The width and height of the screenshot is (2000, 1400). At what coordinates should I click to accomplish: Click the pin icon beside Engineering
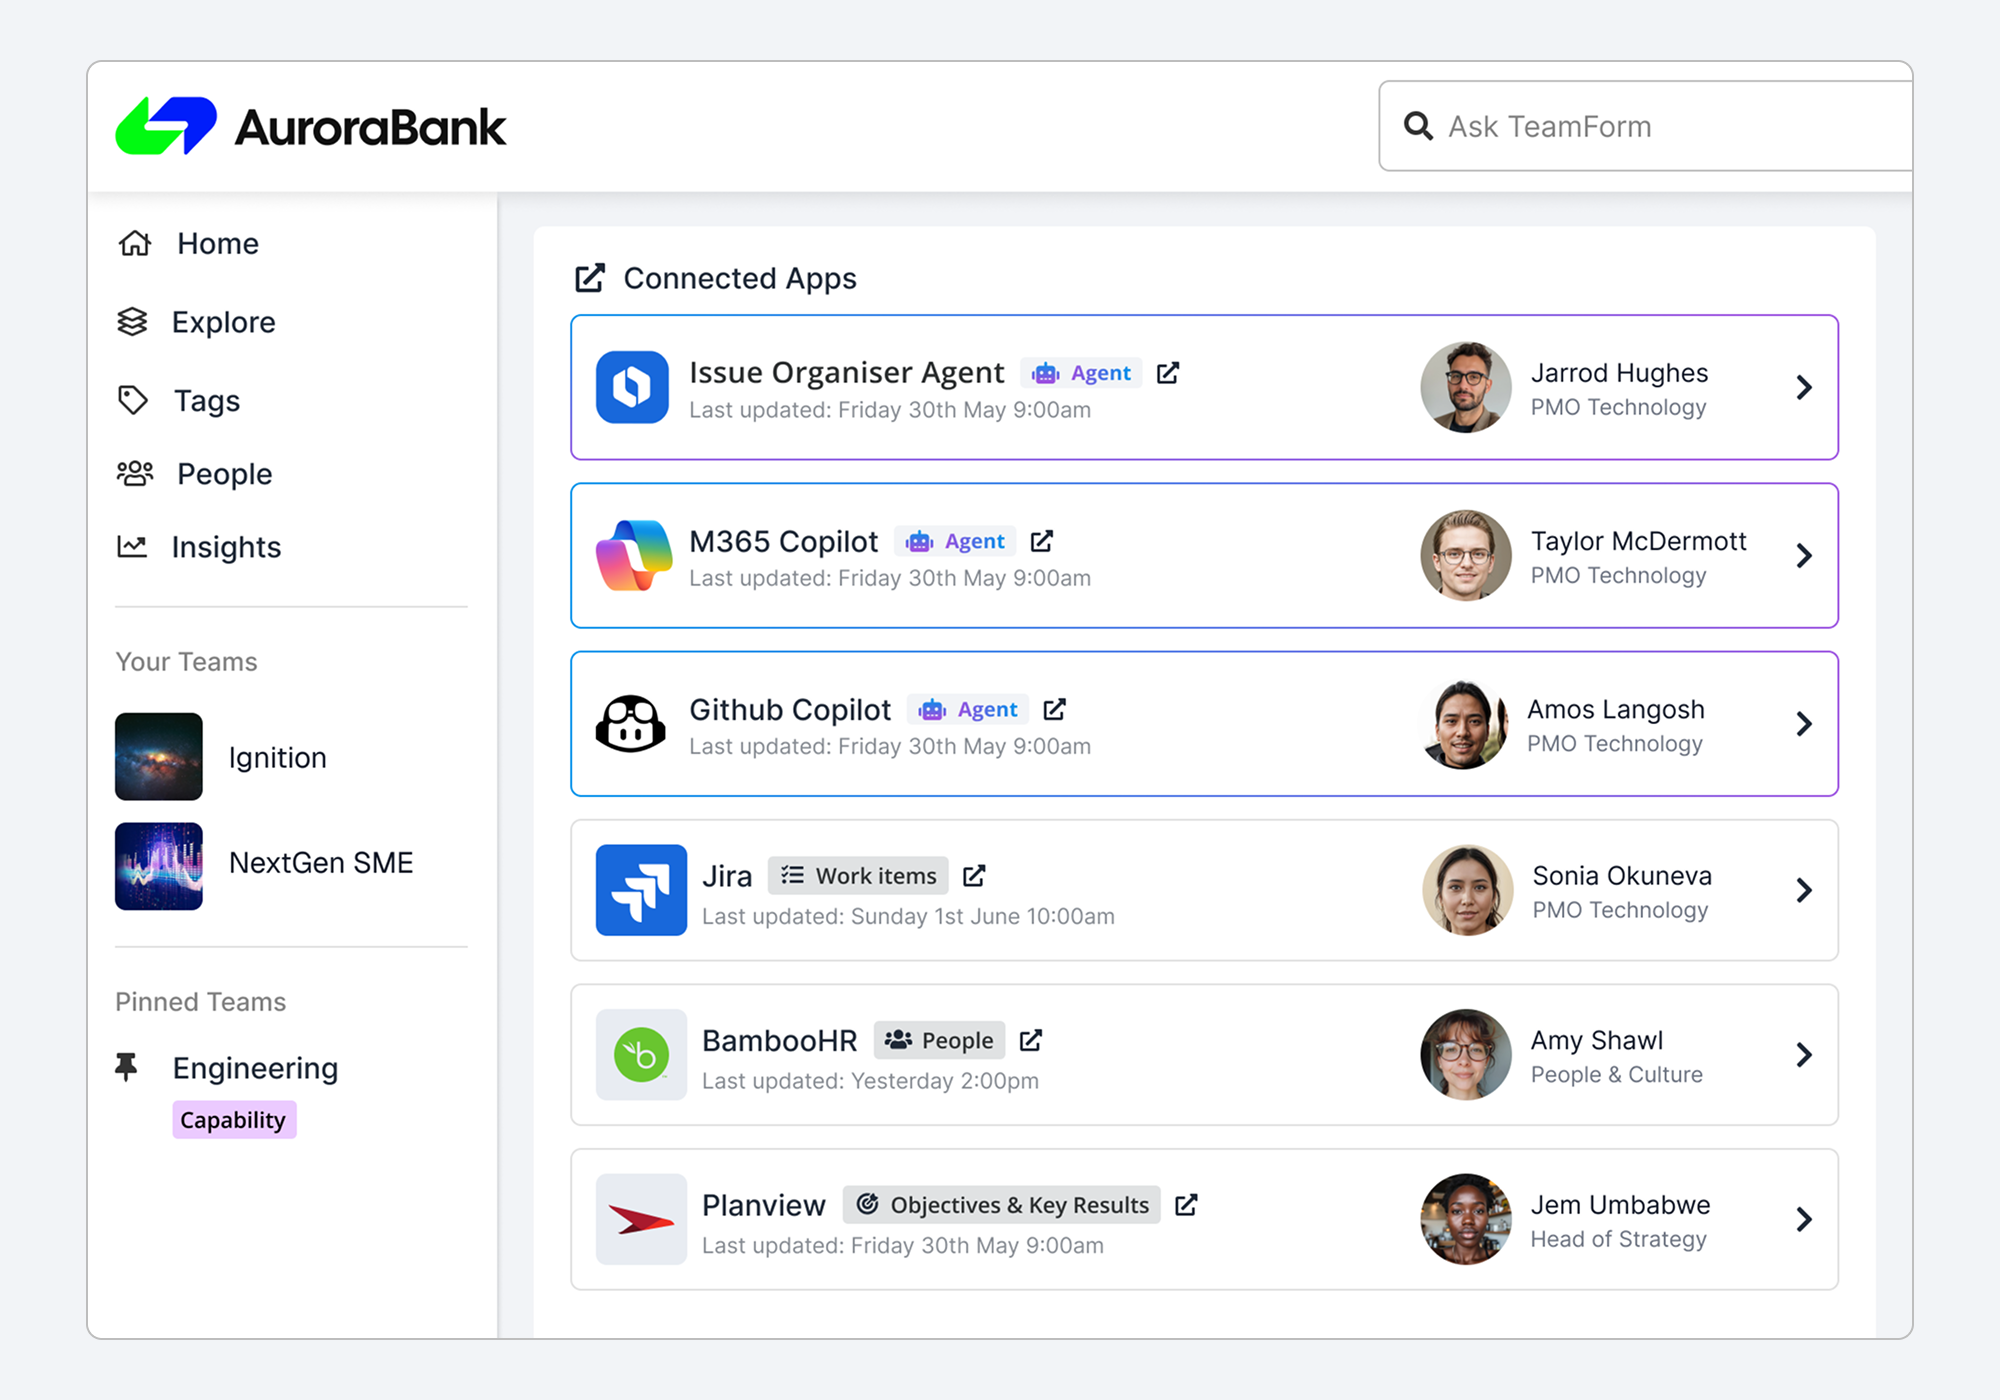tap(127, 1068)
